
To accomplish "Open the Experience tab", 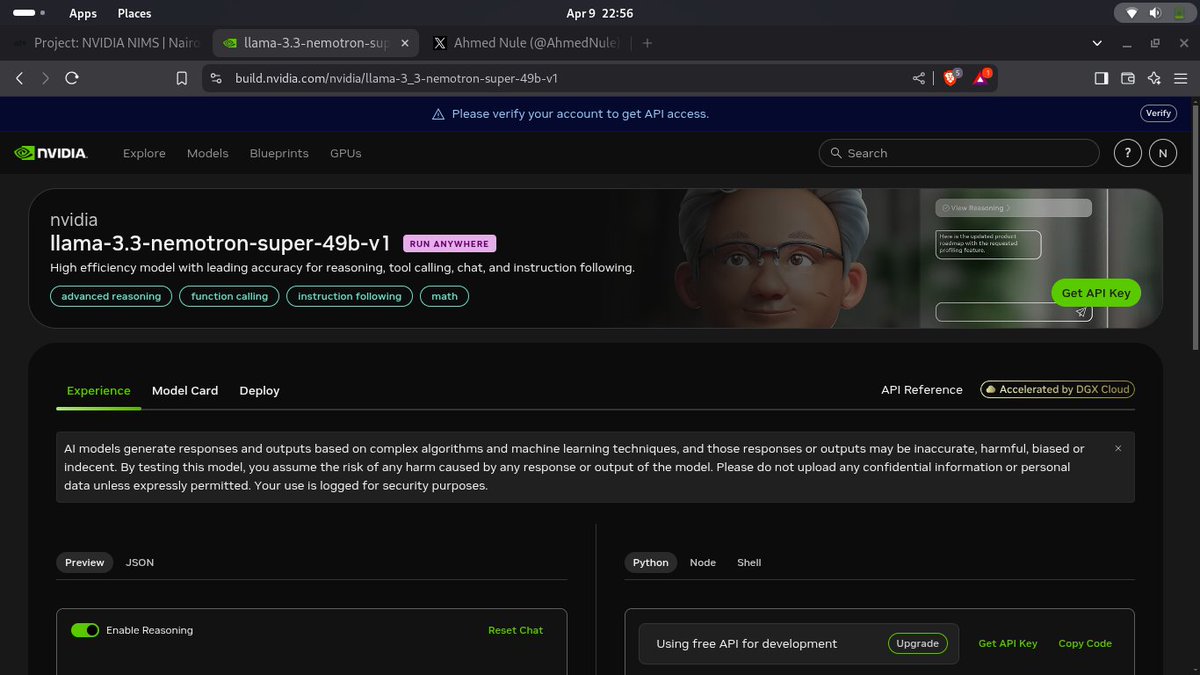I will coord(99,391).
